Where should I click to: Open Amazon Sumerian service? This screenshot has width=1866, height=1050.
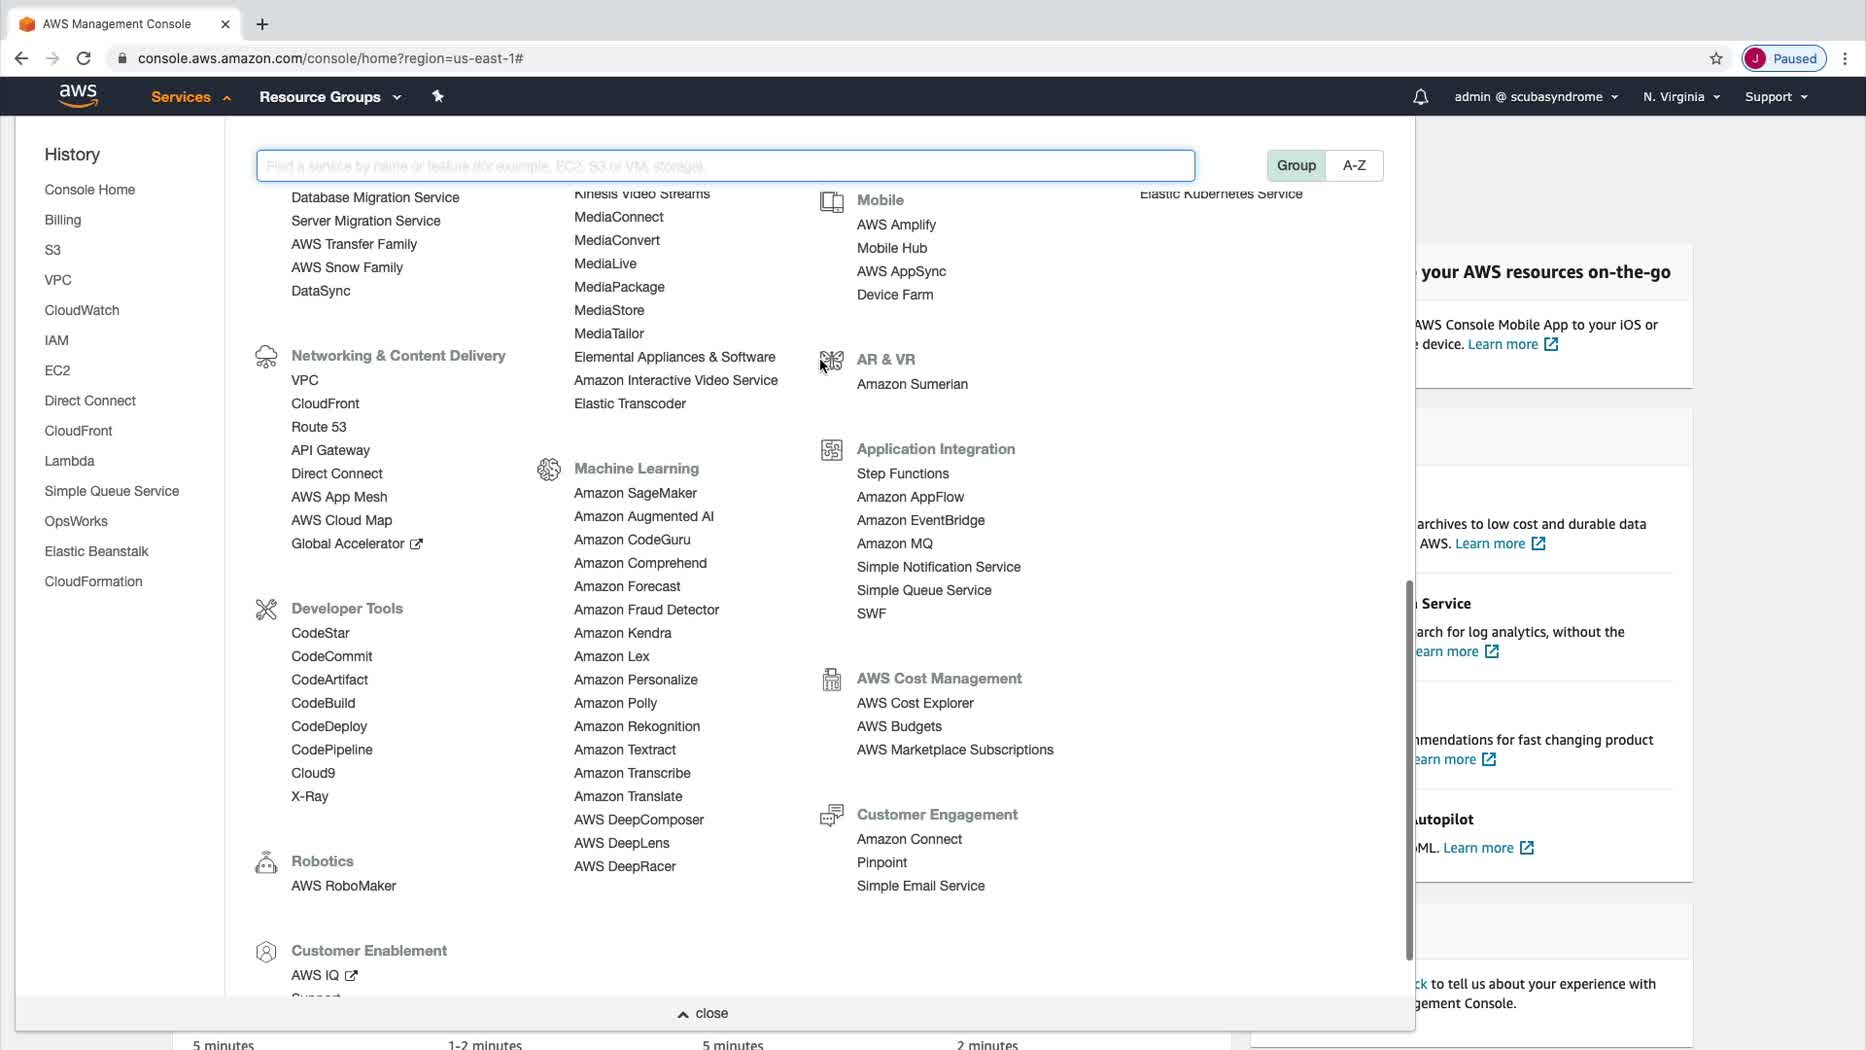pyautogui.click(x=912, y=384)
